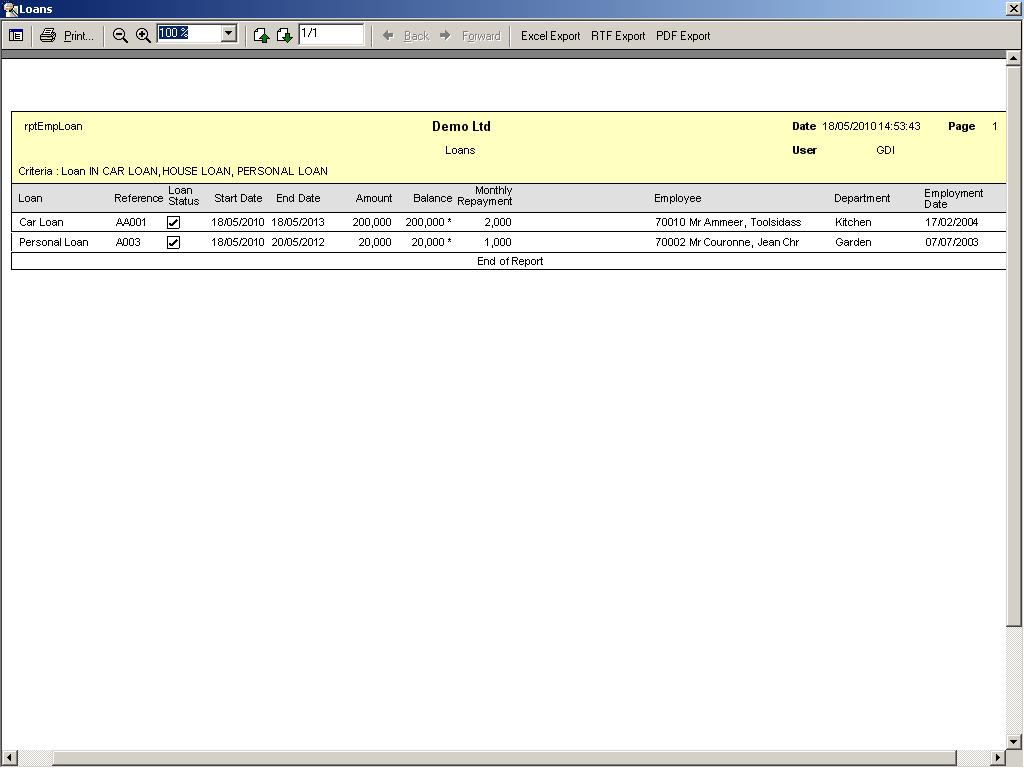1024x768 pixels.
Task: Click the printer icon in toolbar
Action: click(48, 35)
